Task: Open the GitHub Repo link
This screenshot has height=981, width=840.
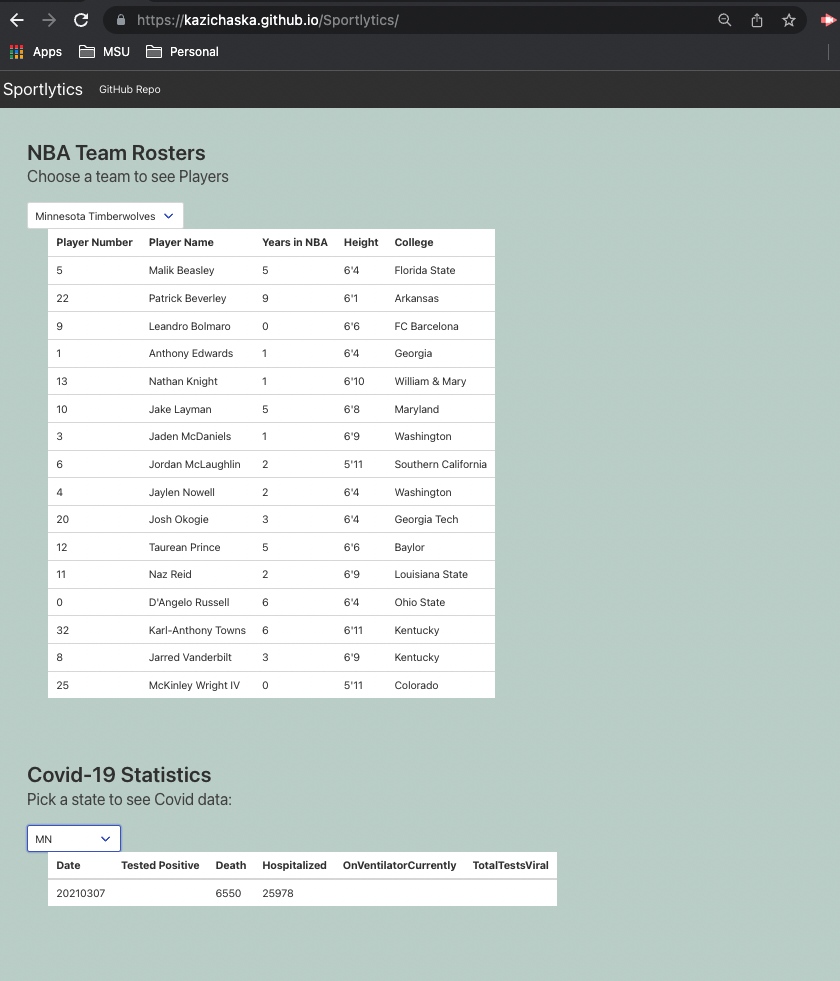Action: click(129, 90)
